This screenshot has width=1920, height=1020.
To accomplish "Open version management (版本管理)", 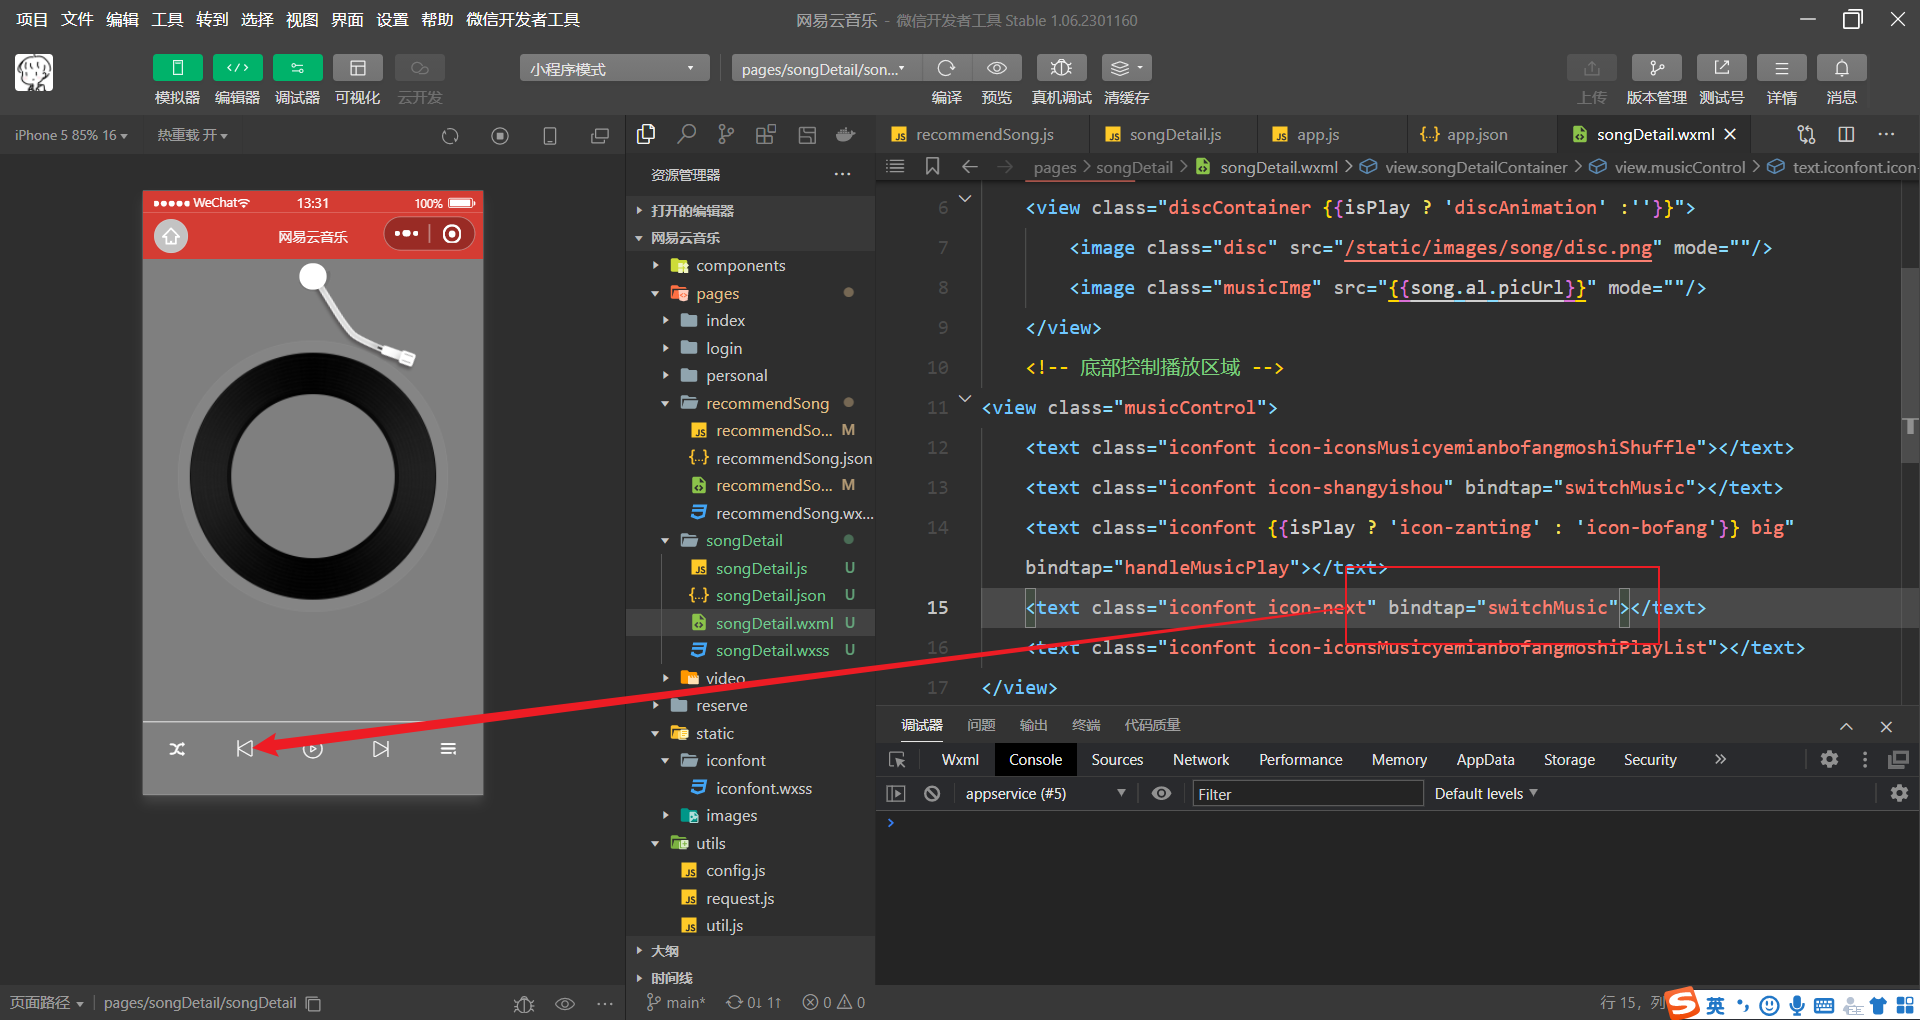I will pos(1656,68).
